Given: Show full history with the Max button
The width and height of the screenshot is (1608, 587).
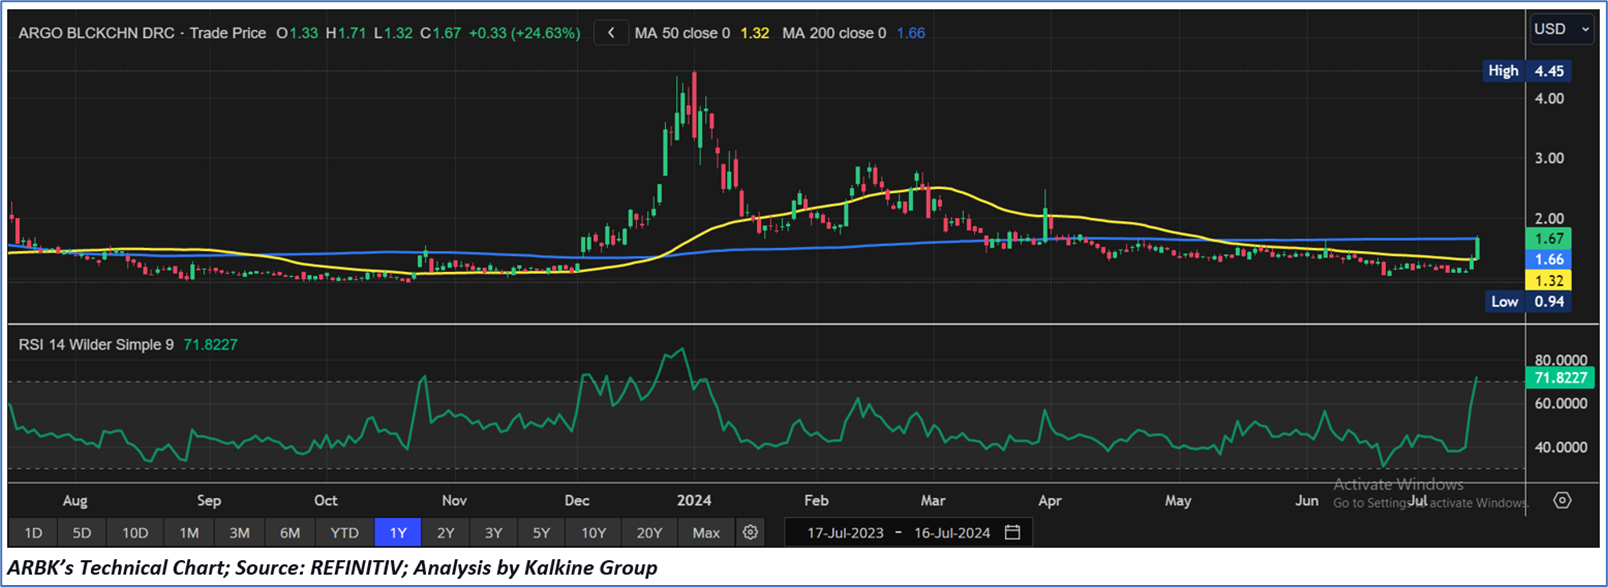Looking at the screenshot, I should (x=706, y=533).
